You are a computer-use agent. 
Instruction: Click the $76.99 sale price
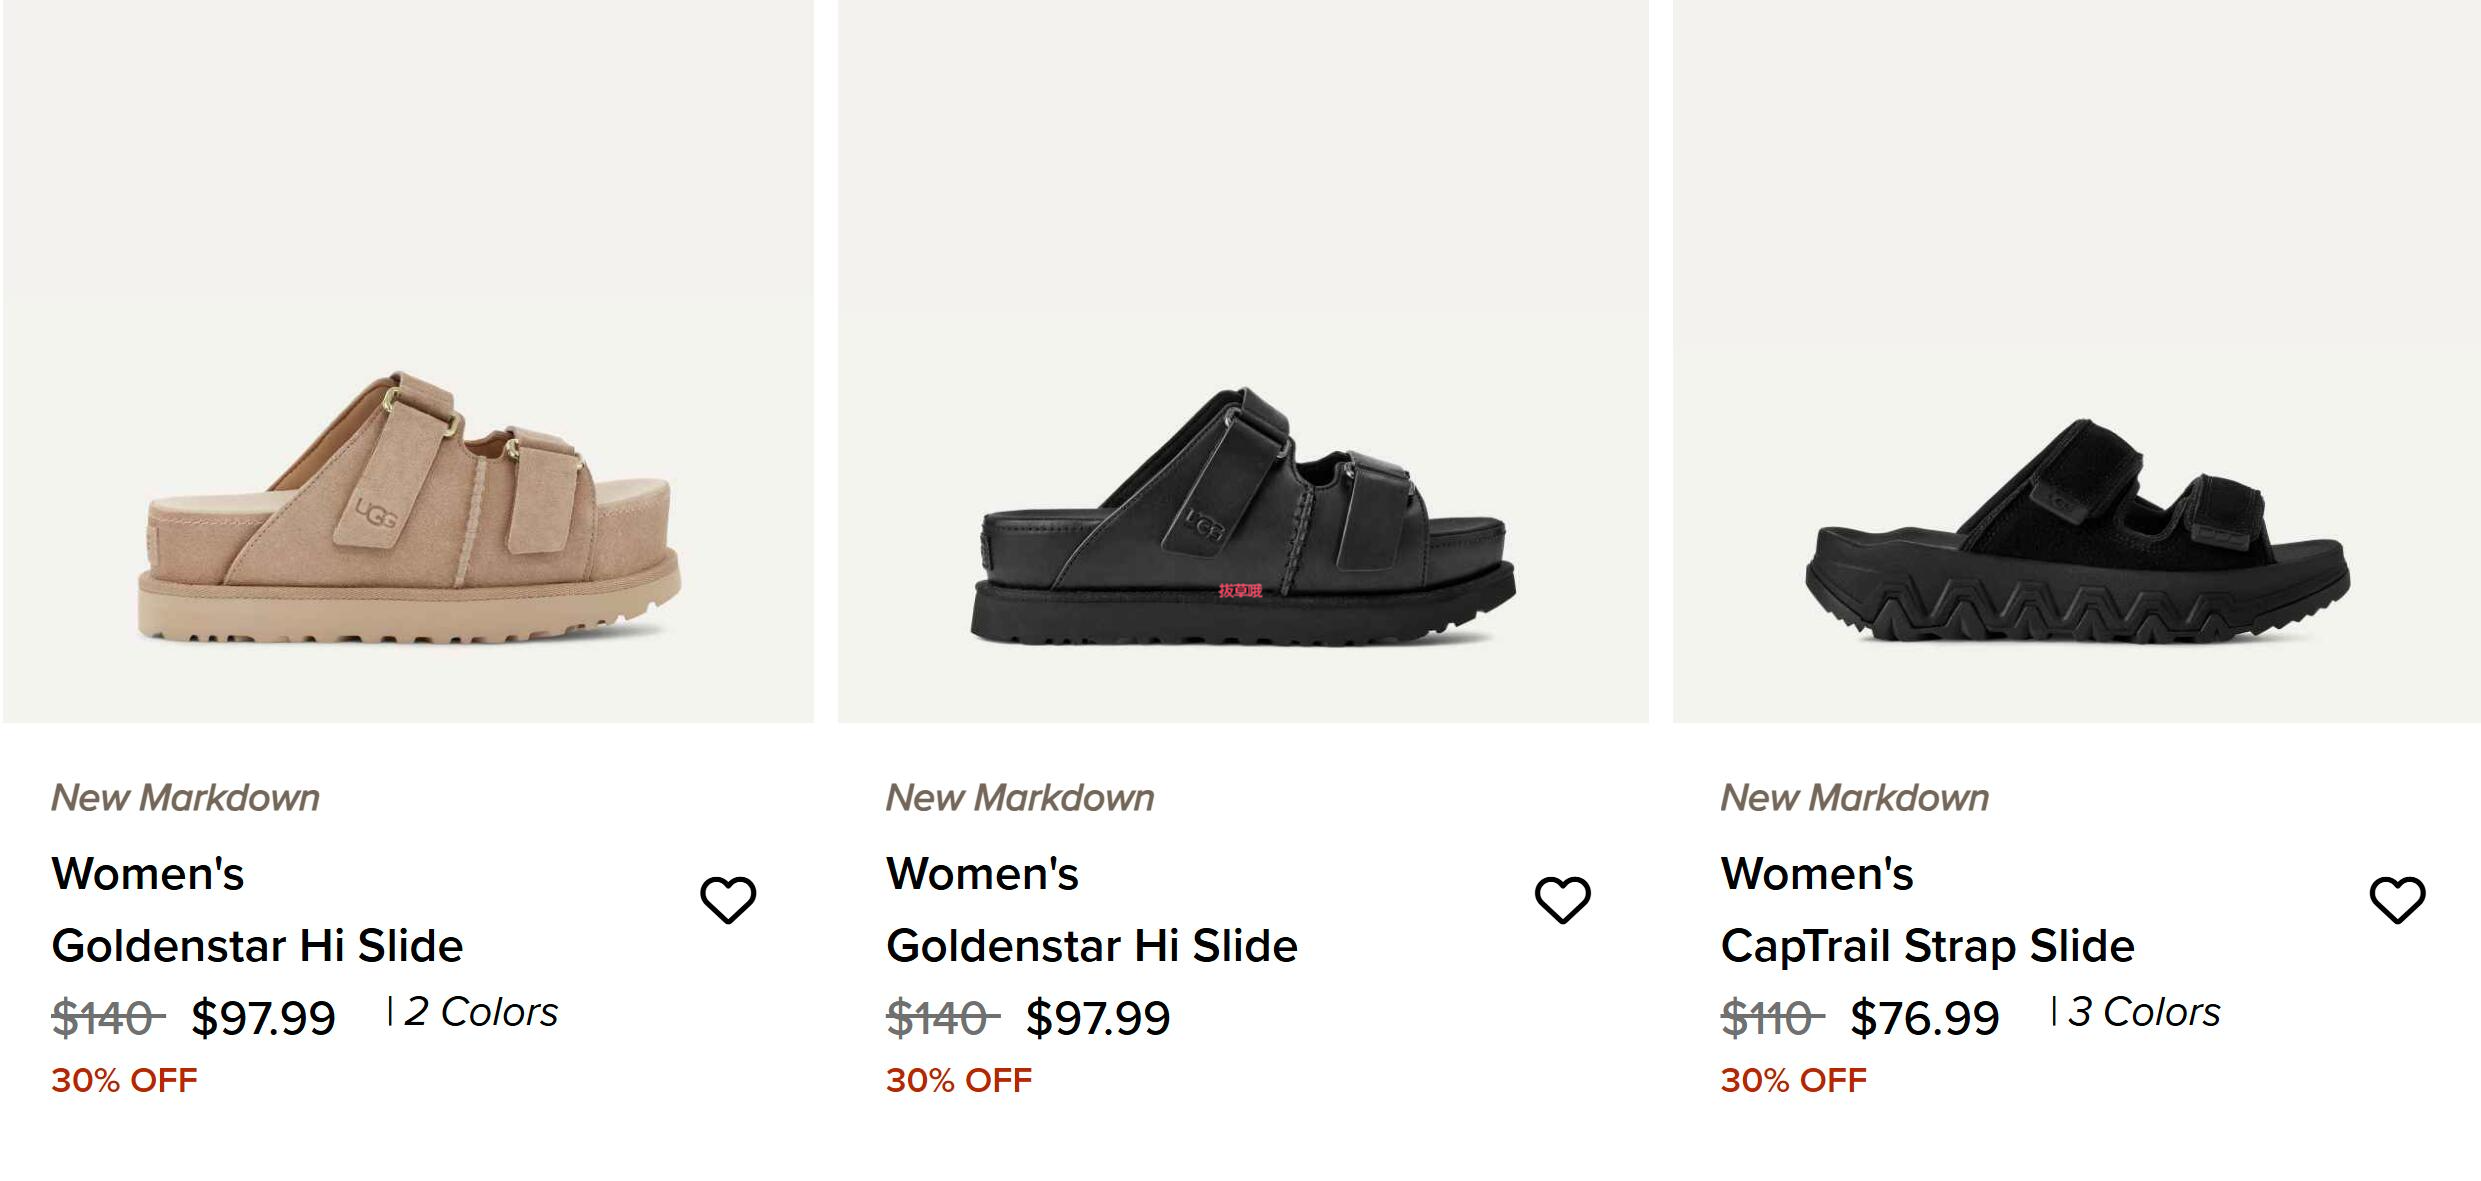coord(1925,1018)
